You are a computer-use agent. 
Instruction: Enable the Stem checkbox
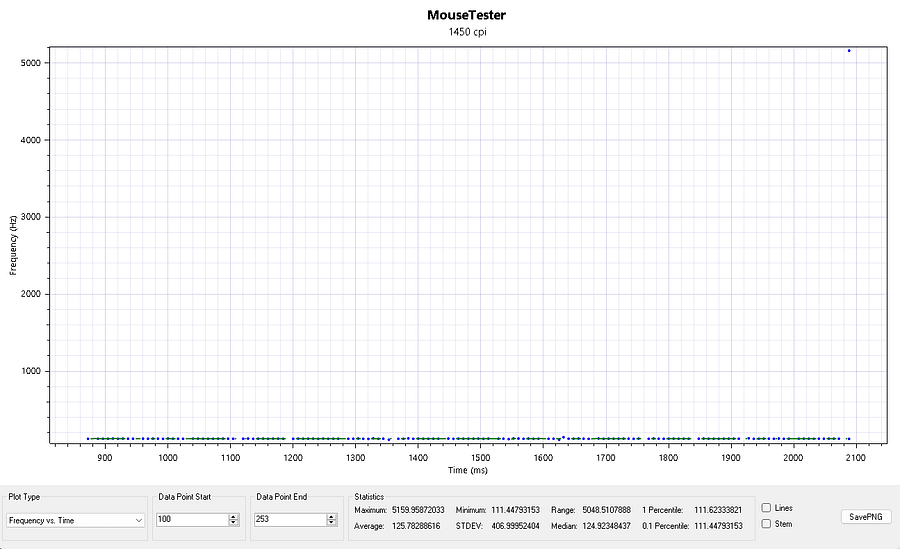(766, 524)
